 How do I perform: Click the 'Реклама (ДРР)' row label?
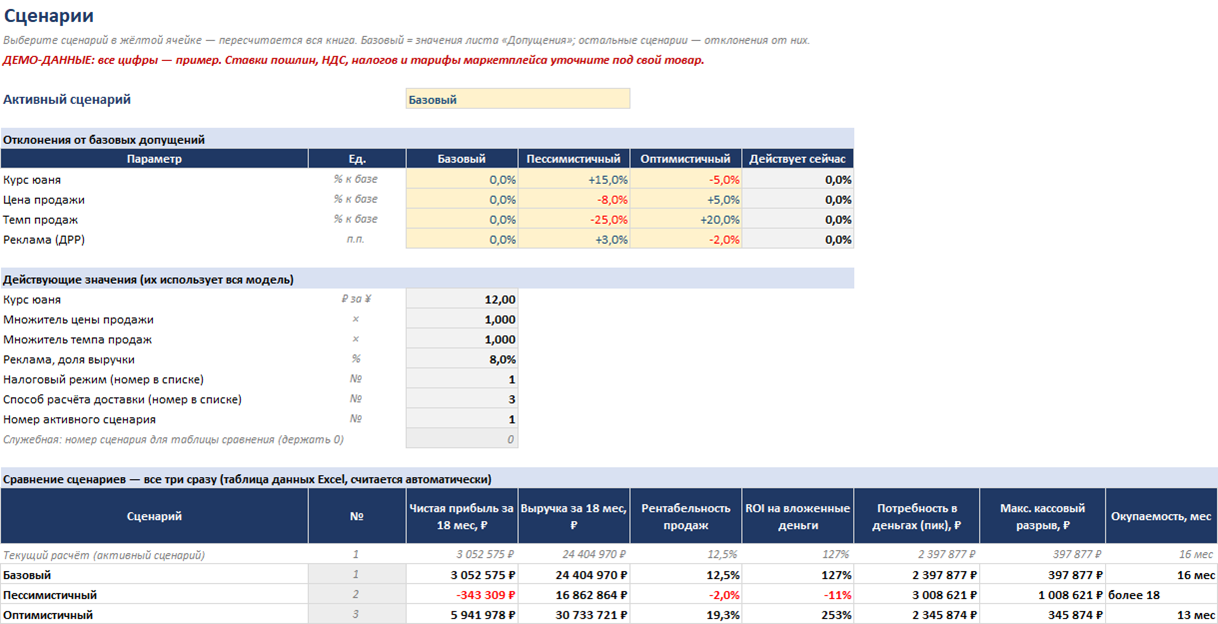pos(46,240)
